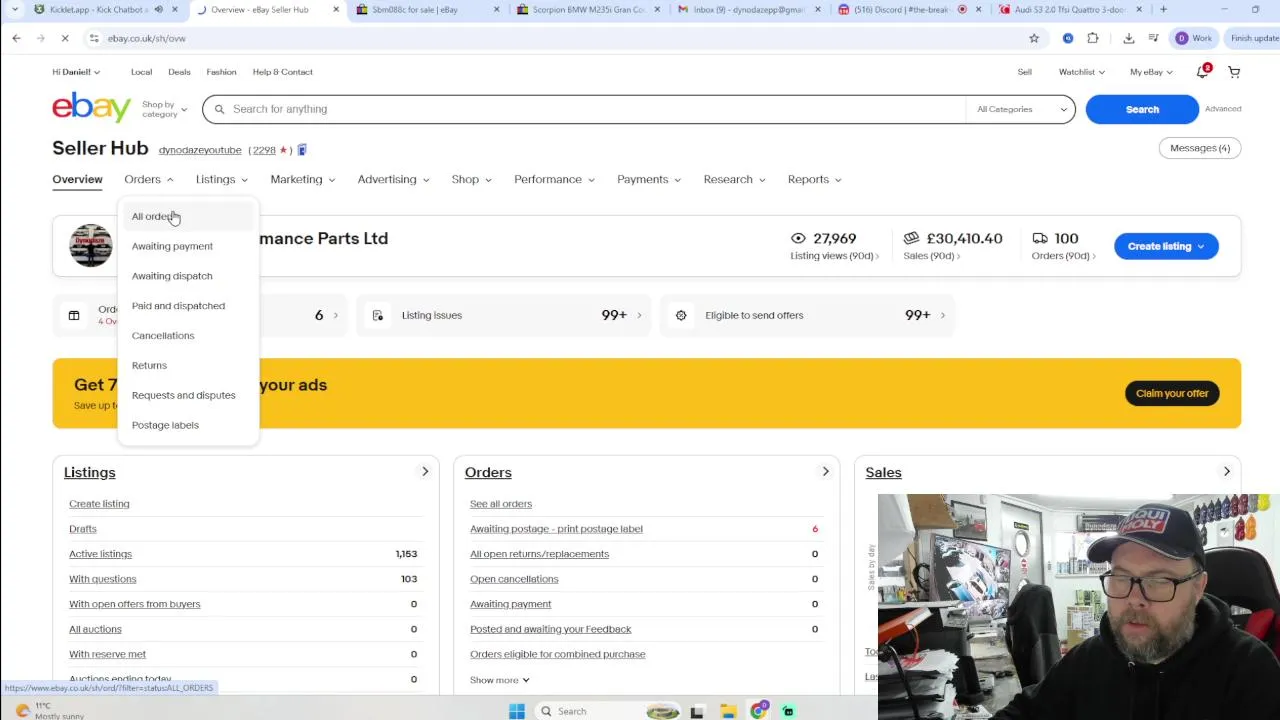This screenshot has height=720, width=1280.
Task: Click the blue Search button
Action: tap(1142, 109)
